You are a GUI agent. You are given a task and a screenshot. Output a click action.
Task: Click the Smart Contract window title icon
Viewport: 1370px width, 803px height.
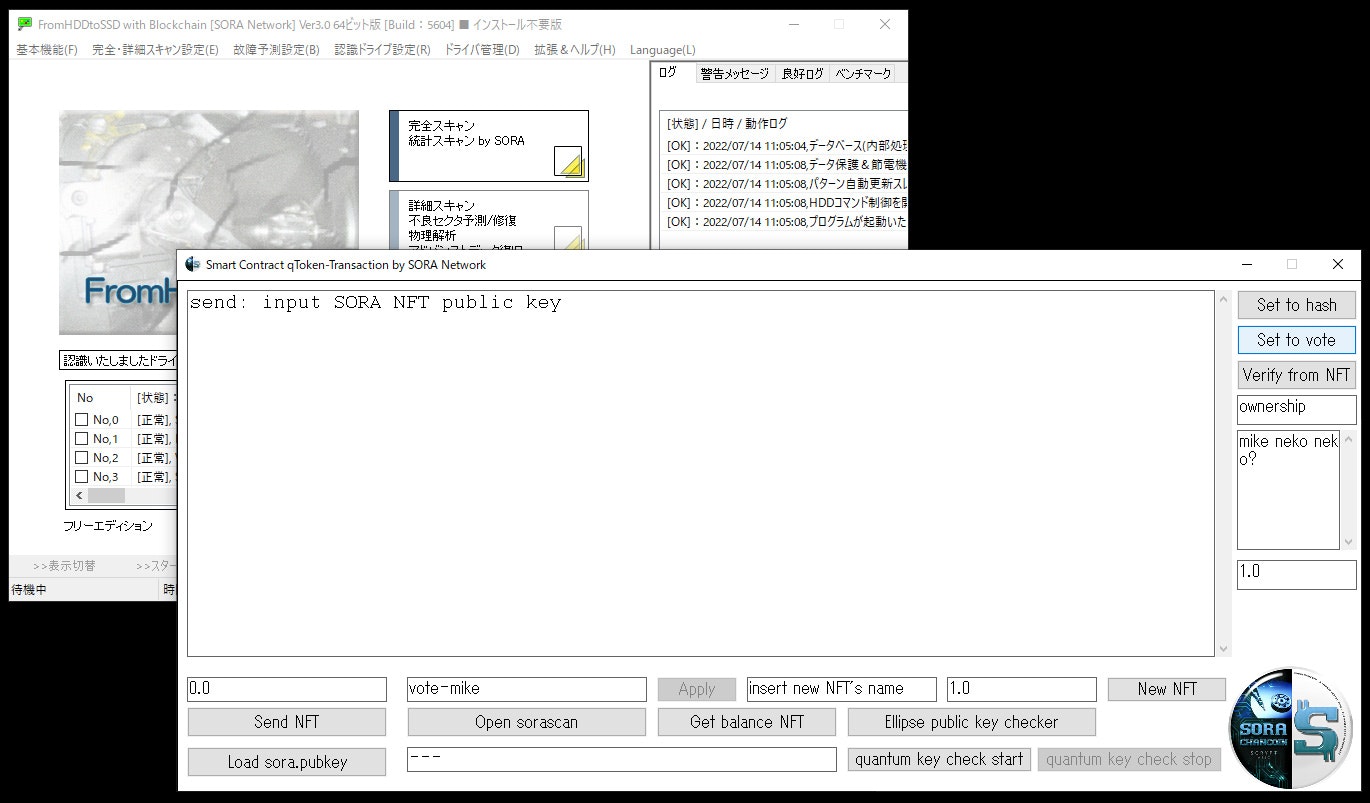coord(193,264)
